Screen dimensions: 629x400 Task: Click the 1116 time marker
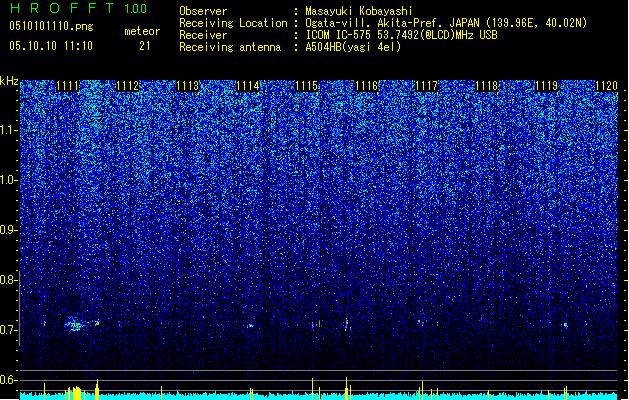tap(367, 86)
